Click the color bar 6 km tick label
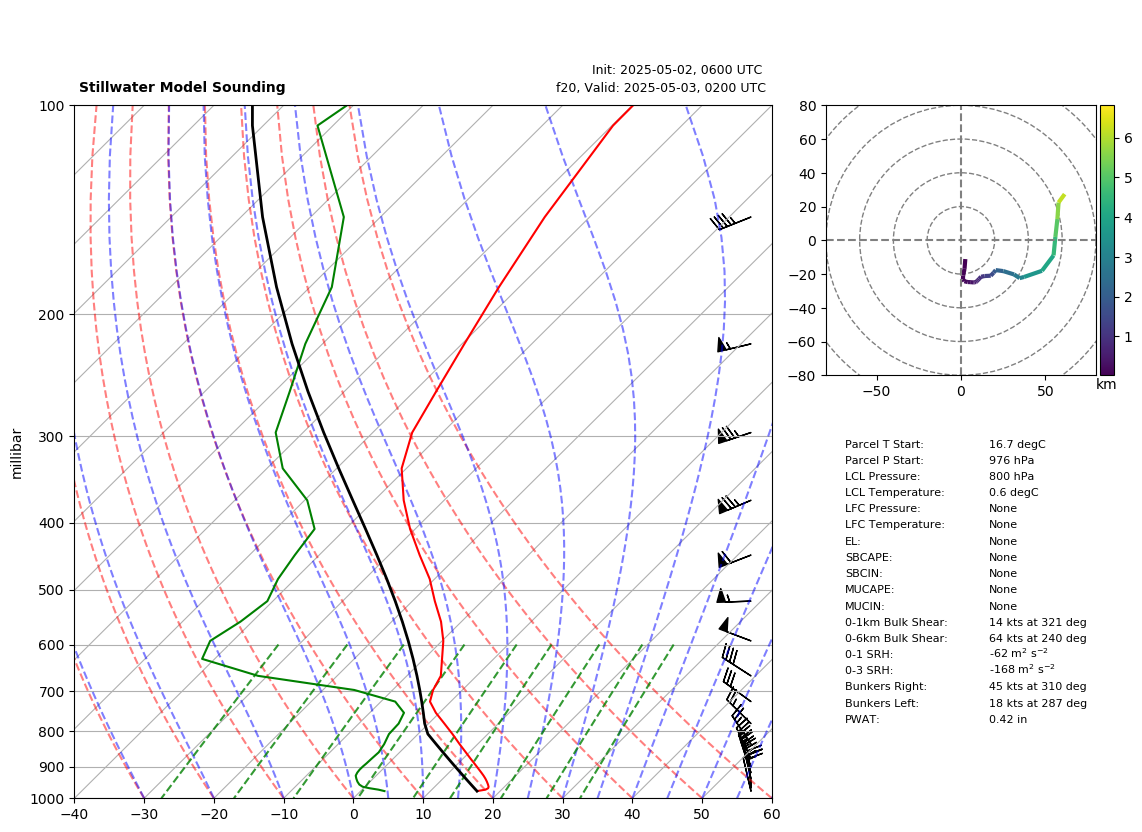Screen dimensions: 1142x832 (x=1128, y=138)
